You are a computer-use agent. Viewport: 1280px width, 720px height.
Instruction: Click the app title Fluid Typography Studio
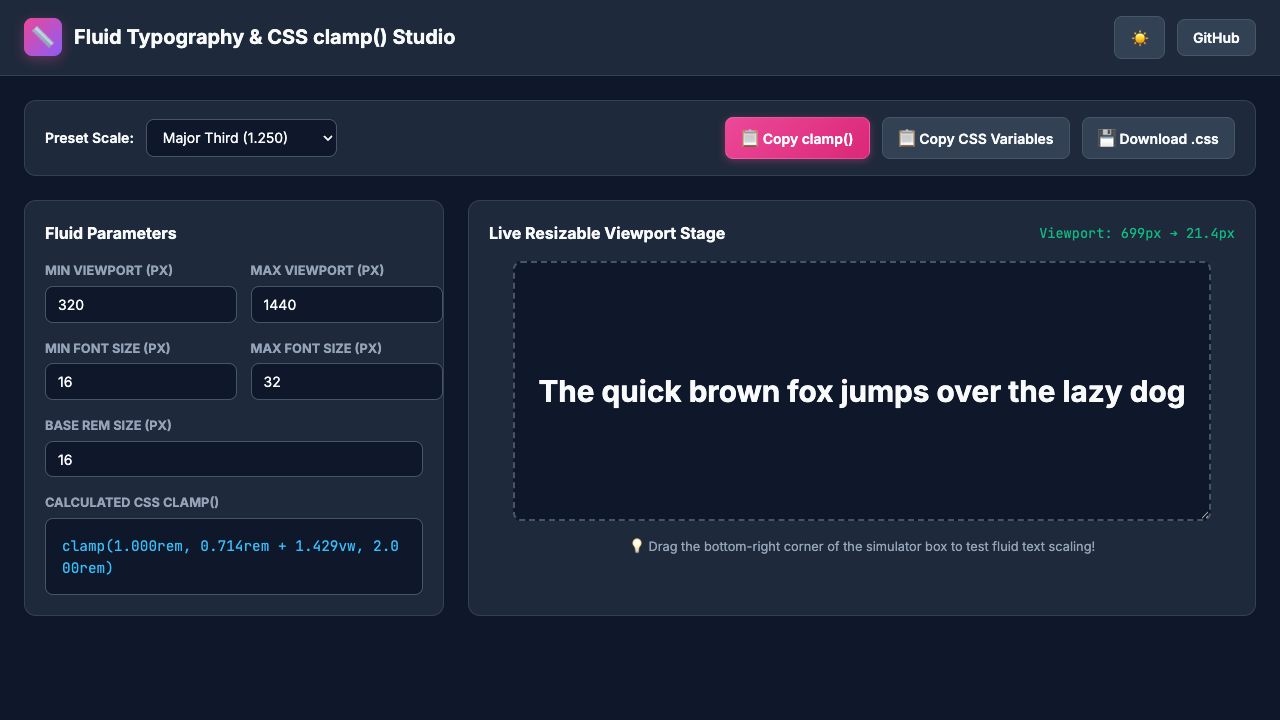pyautogui.click(x=265, y=37)
